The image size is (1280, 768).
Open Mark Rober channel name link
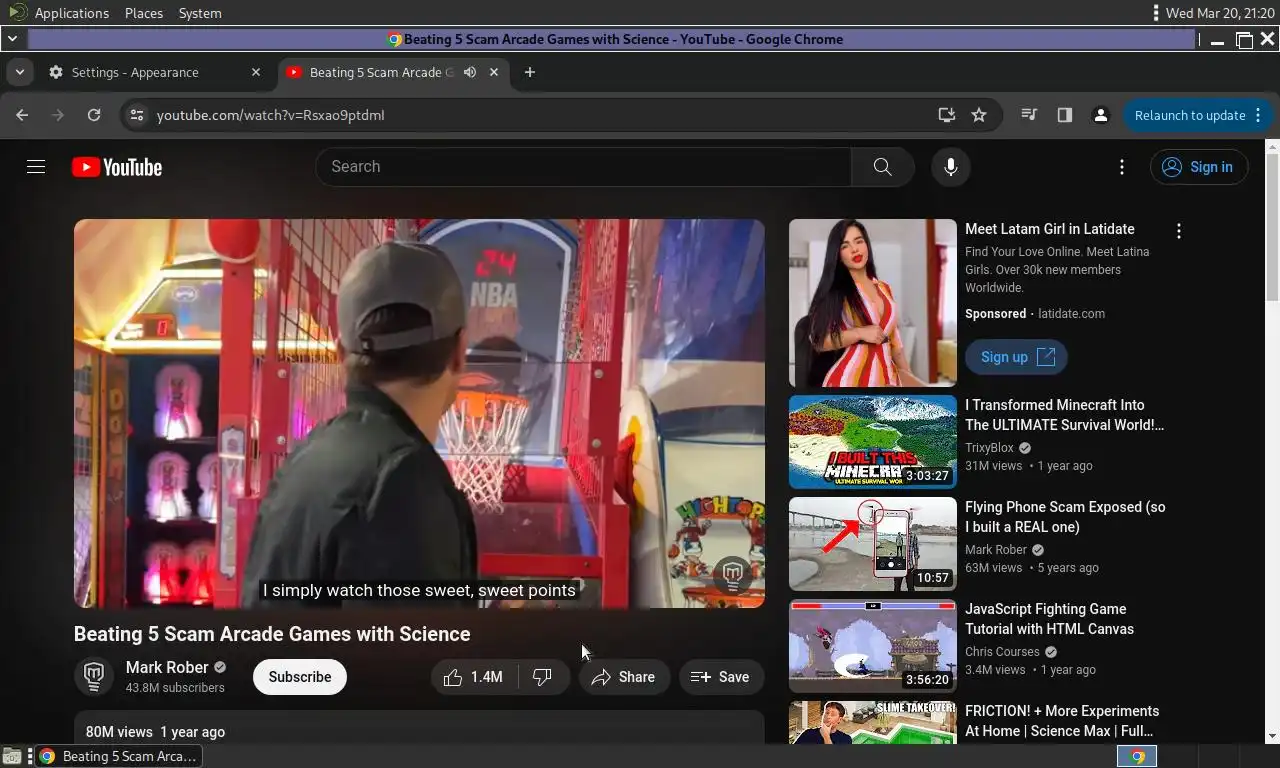click(x=167, y=667)
